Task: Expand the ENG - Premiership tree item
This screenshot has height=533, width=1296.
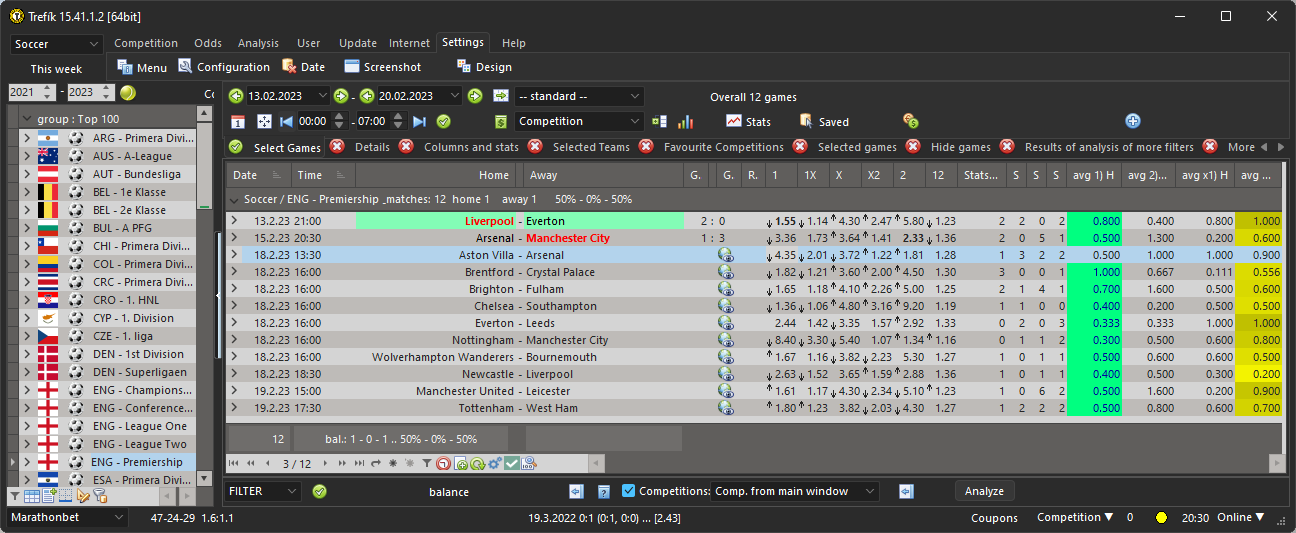Action: pyautogui.click(x=27, y=462)
